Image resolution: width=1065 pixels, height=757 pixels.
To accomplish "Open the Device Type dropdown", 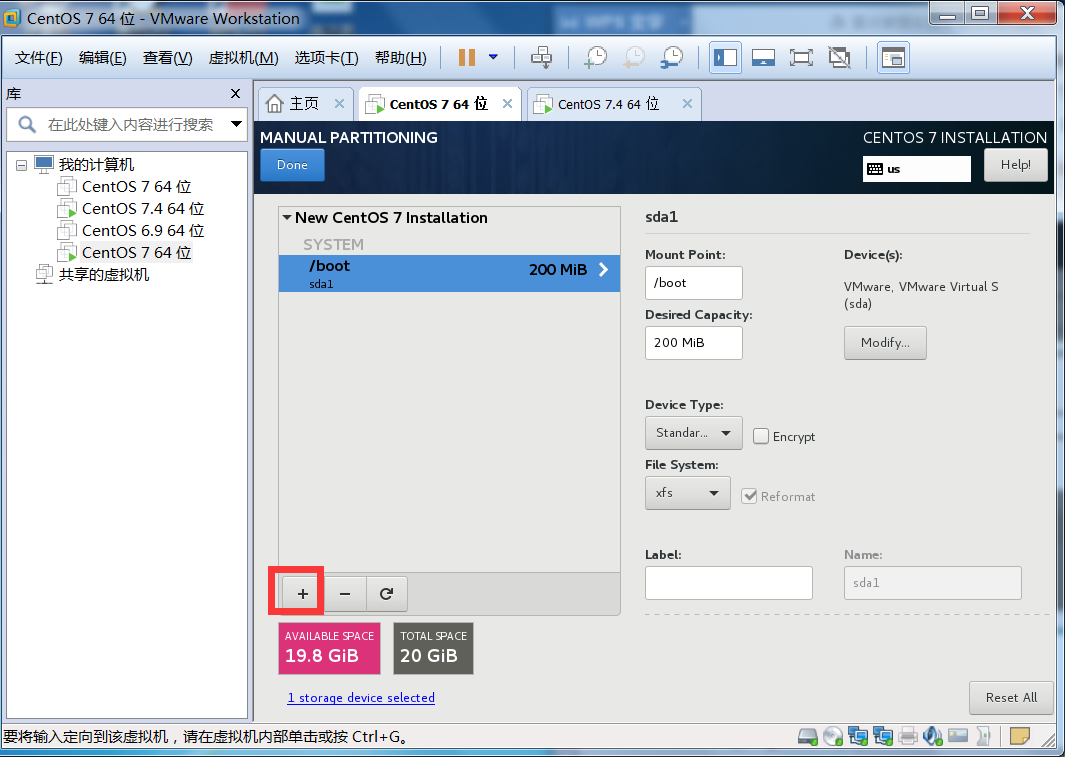I will (x=693, y=433).
